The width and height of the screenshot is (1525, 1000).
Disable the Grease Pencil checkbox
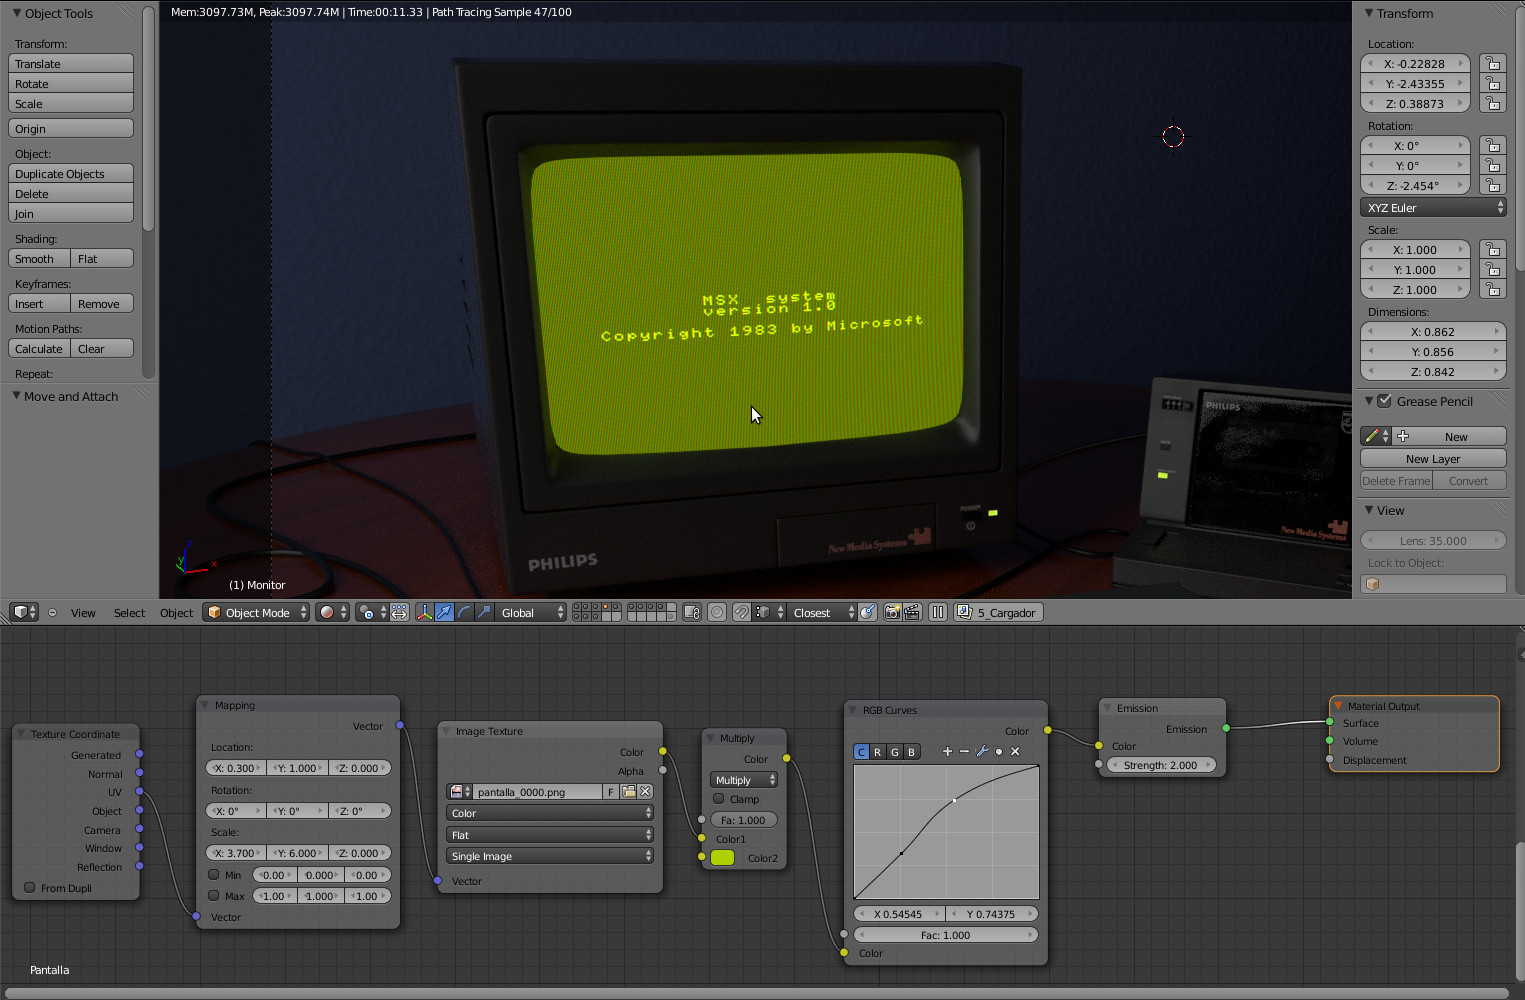point(1385,401)
